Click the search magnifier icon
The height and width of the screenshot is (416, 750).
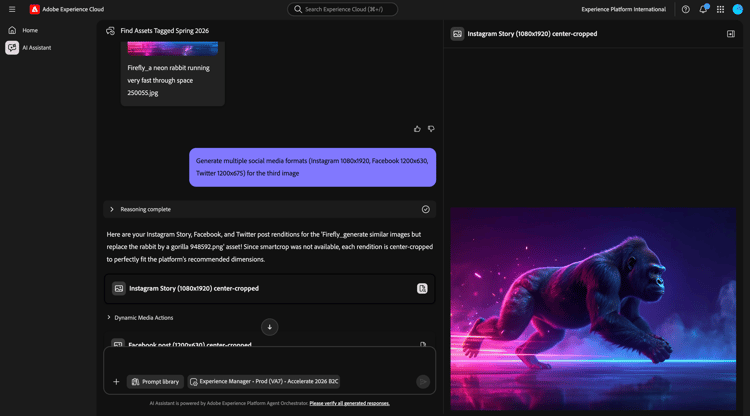tap(298, 9)
